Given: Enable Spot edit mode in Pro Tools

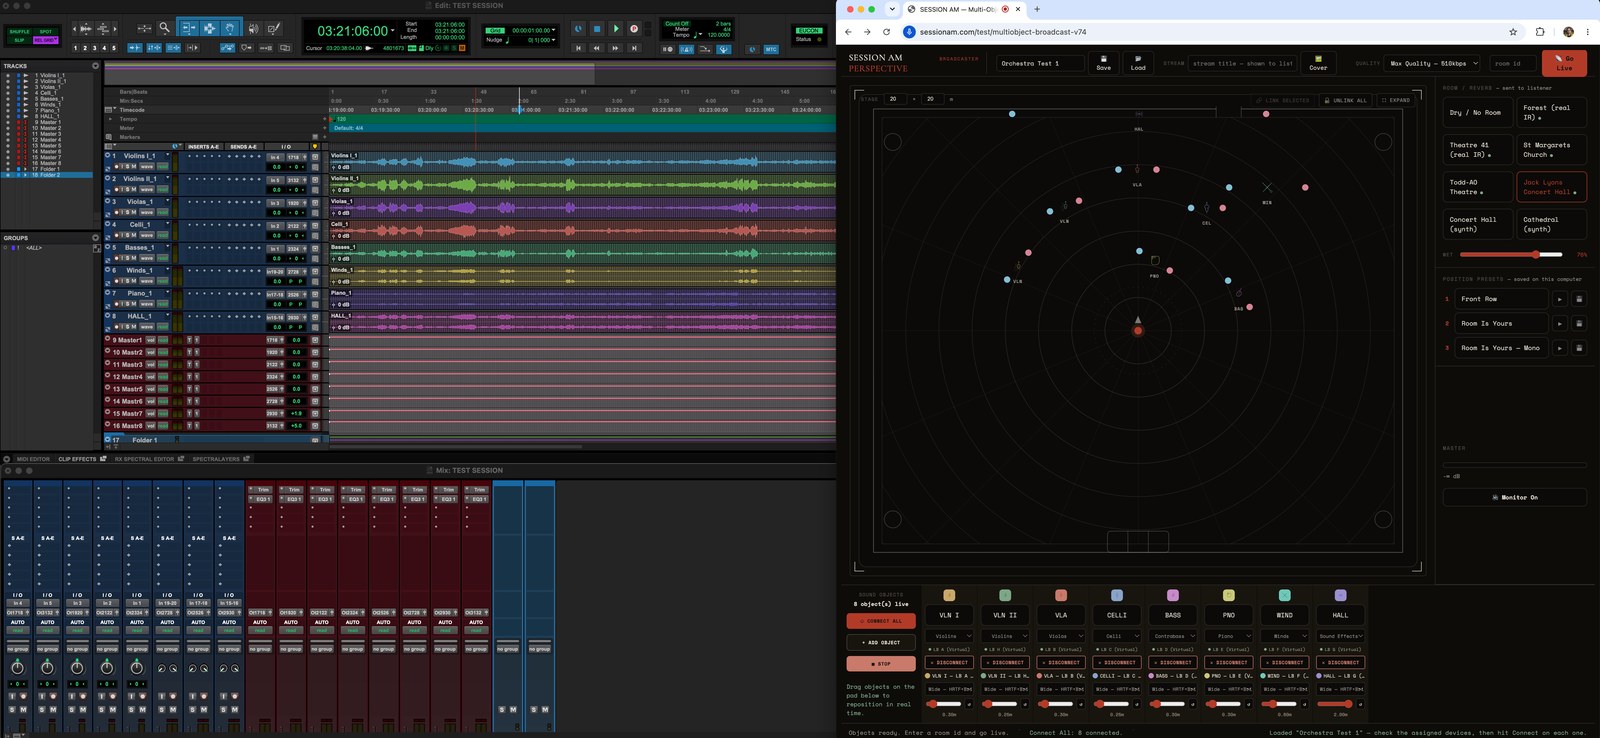Looking at the screenshot, I should (46, 32).
